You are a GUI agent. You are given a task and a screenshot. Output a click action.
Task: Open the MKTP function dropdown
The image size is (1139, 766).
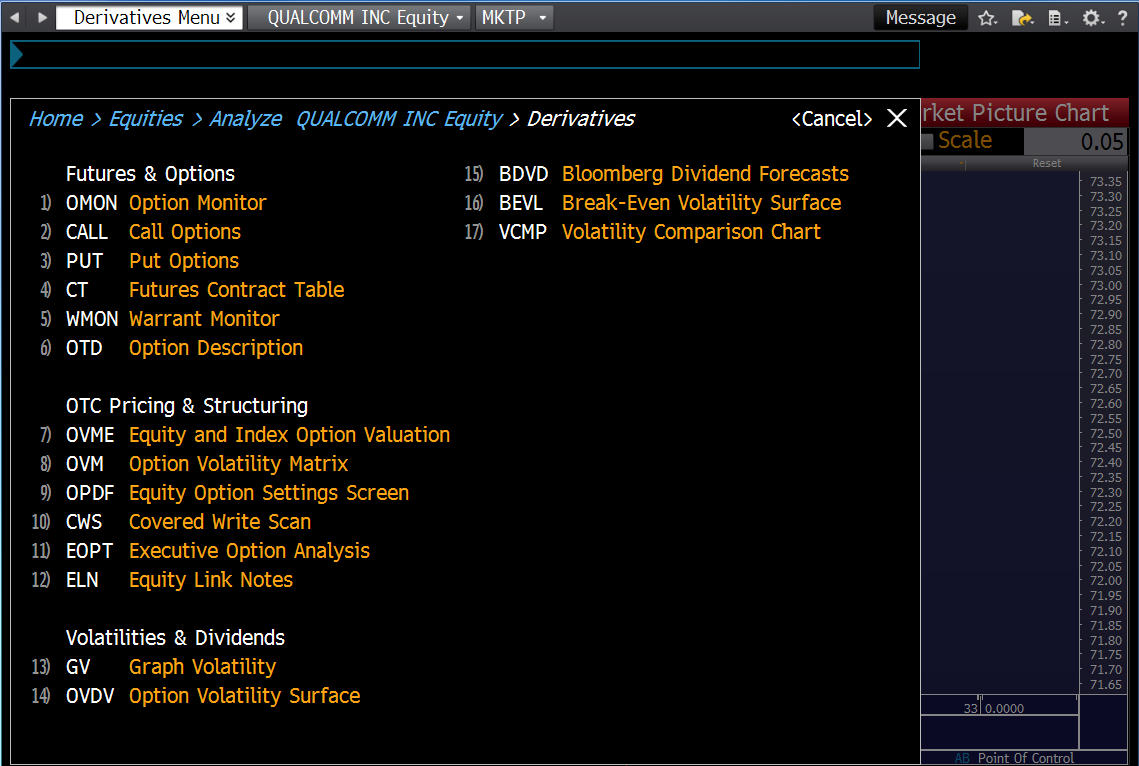click(x=514, y=17)
